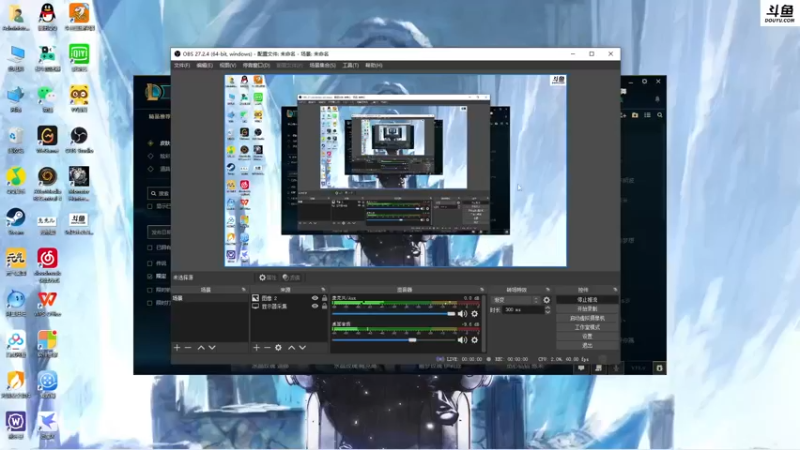Click the 启动虚拟摄像机 button

tap(587, 318)
